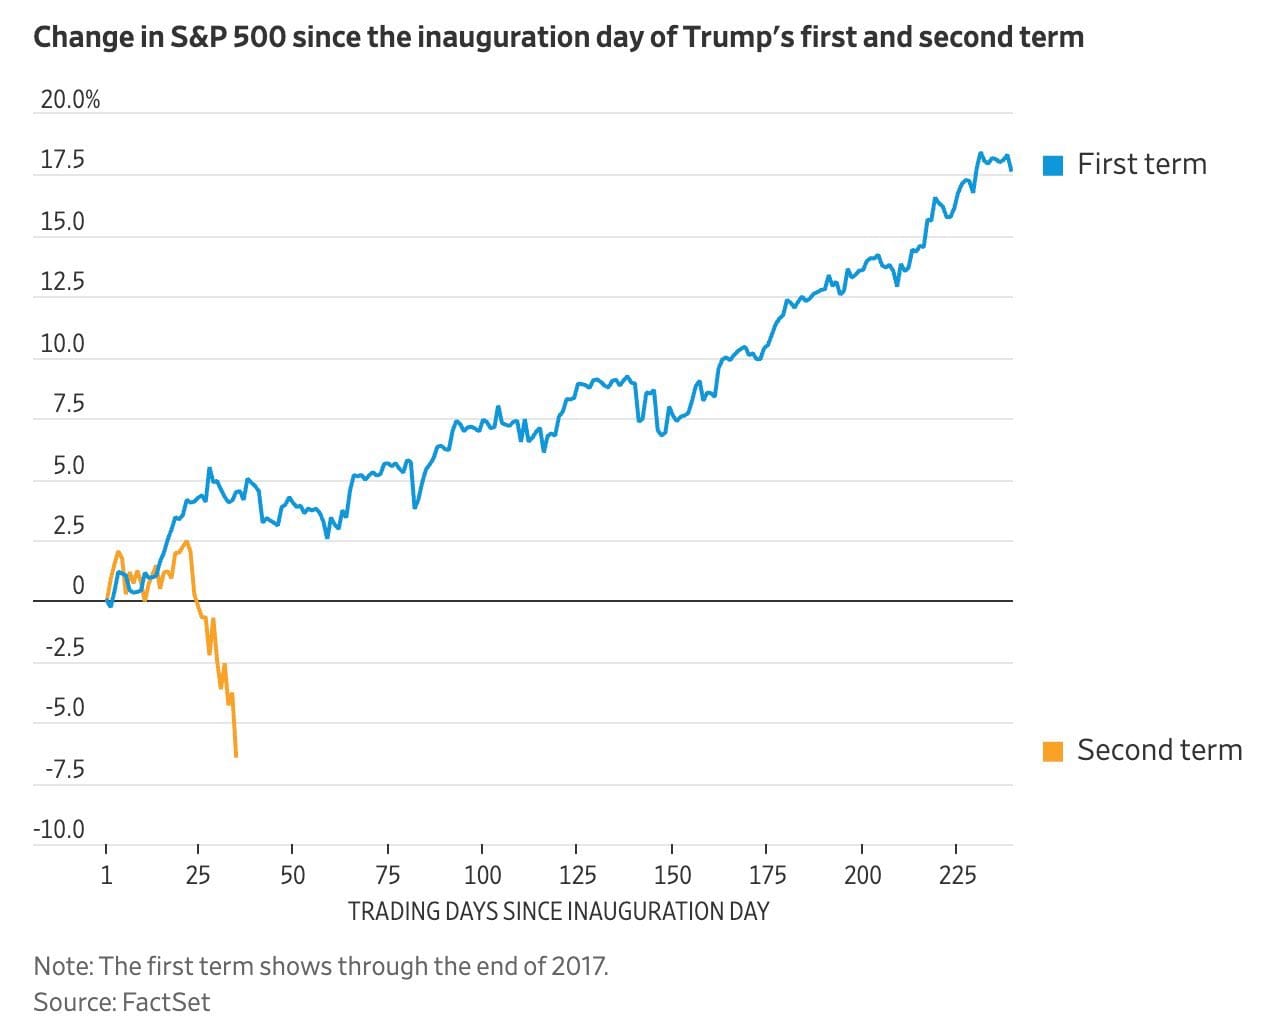Click the lowest endpoint of the orange line
The height and width of the screenshot is (1028, 1267).
[x=236, y=756]
